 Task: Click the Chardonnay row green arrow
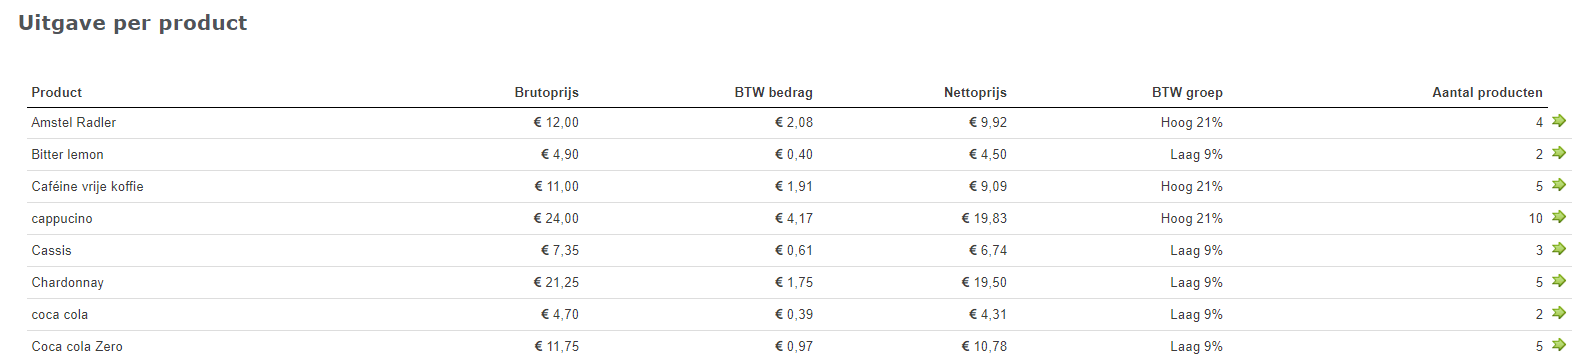[x=1558, y=281]
